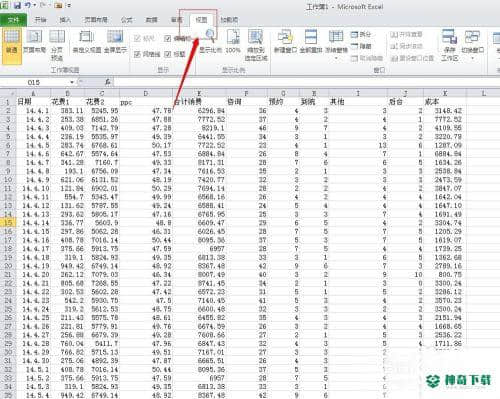The image size is (500, 399).
Task: Click Zoom to Selection (缩放到选定区域)
Action: tap(256, 45)
